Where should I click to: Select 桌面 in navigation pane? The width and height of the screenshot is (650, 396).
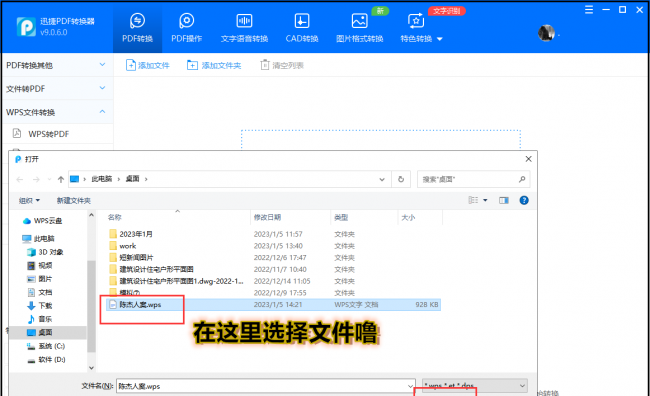click(47, 332)
